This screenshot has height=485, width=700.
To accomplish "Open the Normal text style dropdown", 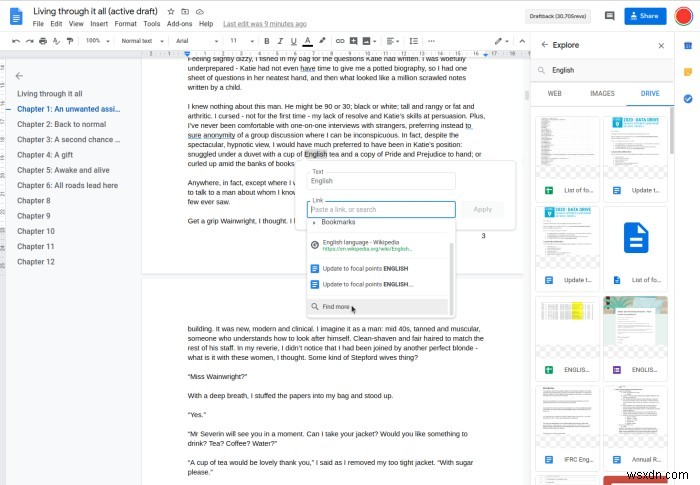I will tap(142, 41).
